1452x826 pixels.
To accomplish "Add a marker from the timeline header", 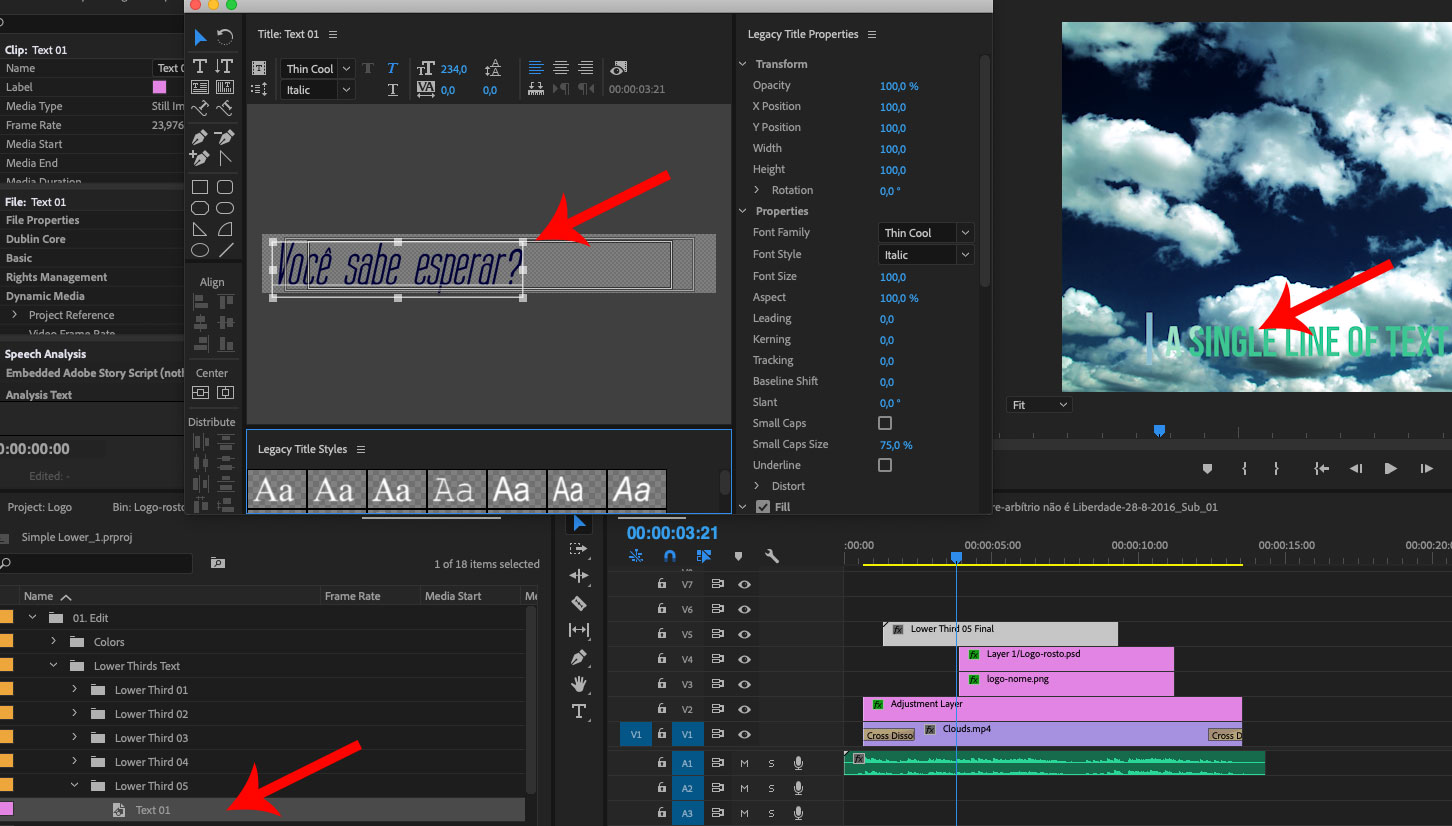I will [738, 556].
